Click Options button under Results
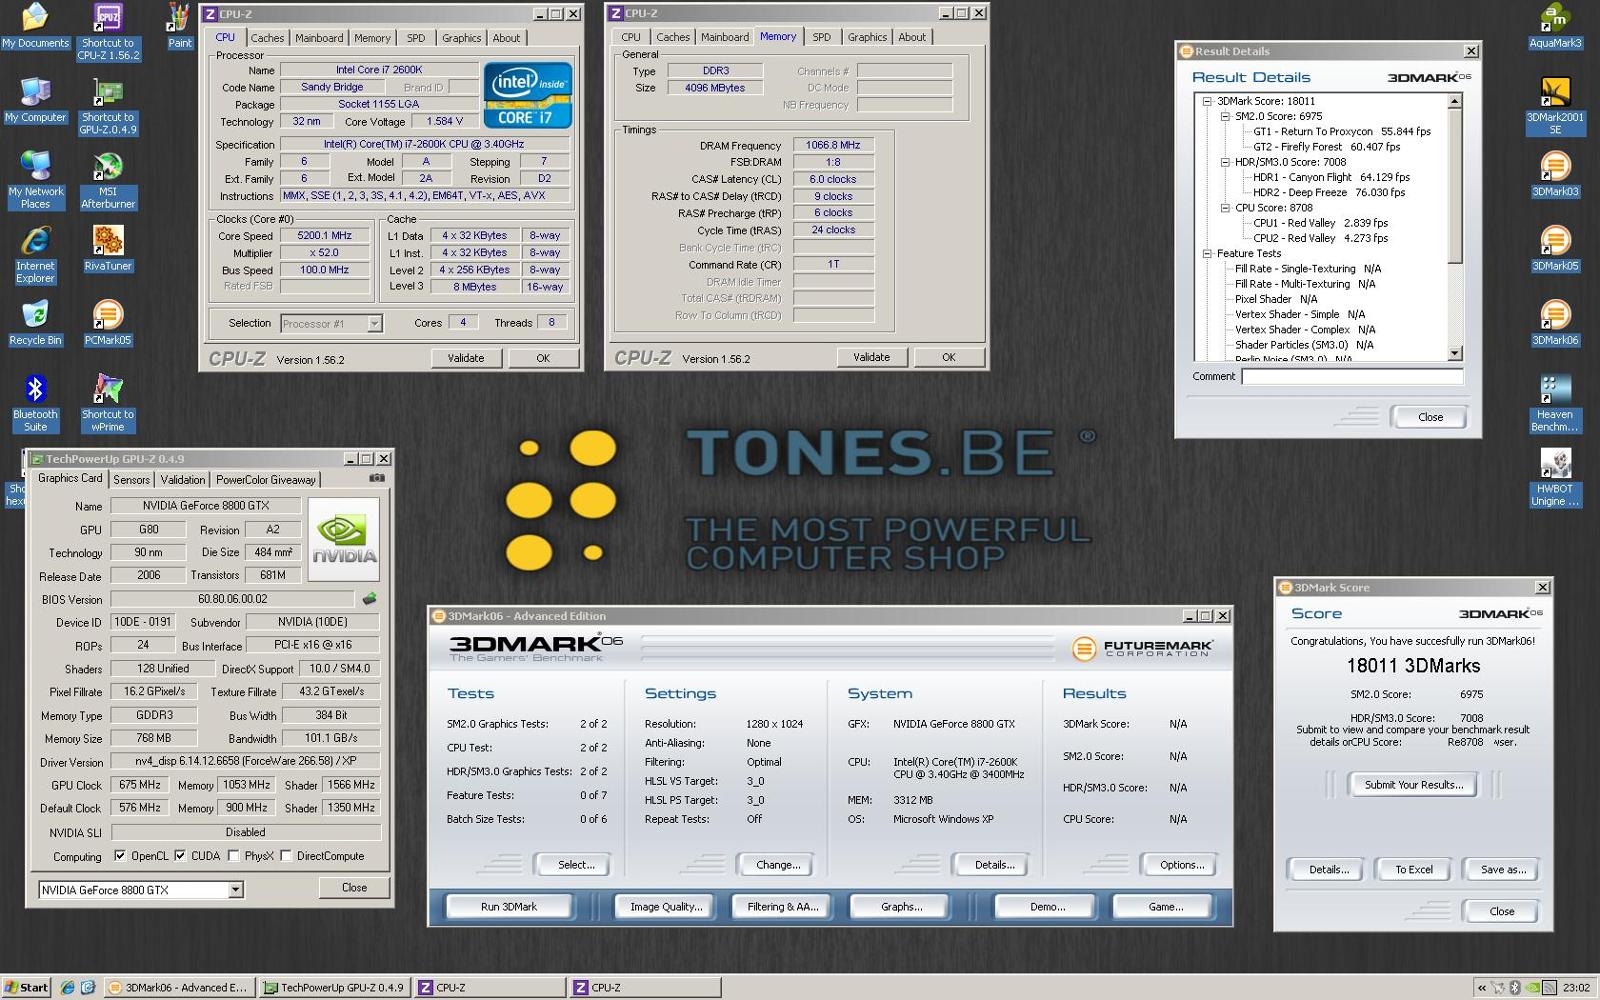The height and width of the screenshot is (1000, 1600). click(x=1182, y=865)
